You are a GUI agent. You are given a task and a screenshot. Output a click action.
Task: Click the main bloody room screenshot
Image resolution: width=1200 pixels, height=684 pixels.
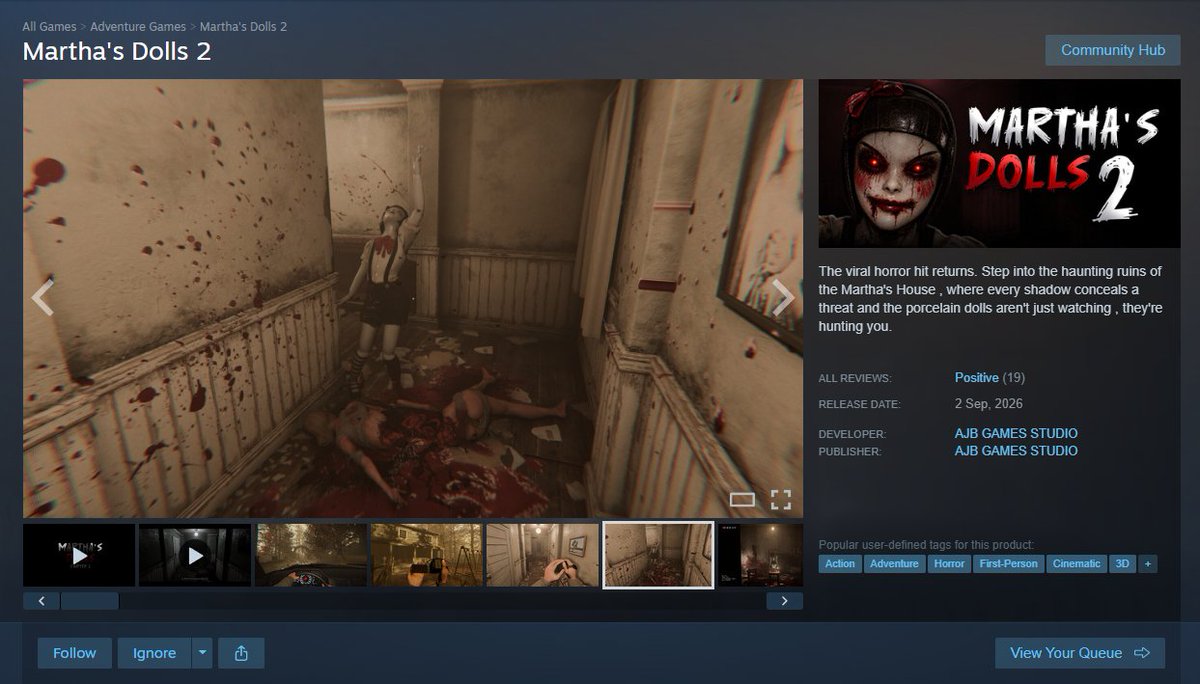413,298
